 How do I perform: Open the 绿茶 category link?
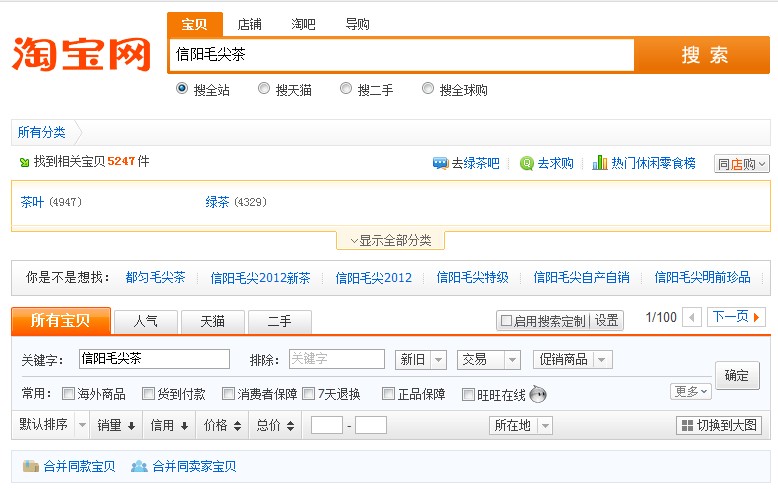click(x=217, y=202)
